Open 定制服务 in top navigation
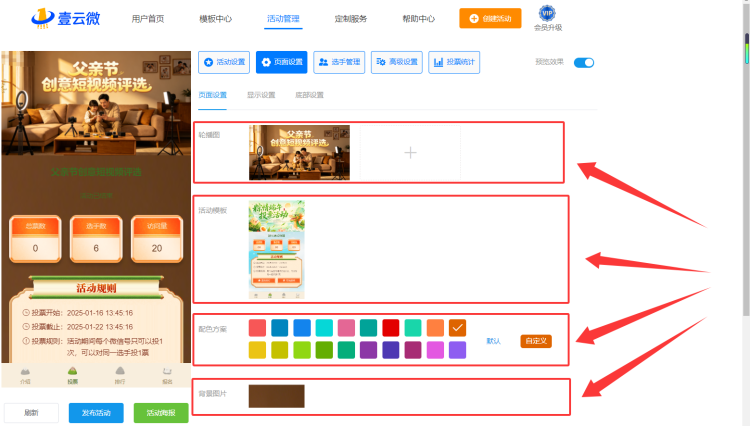 click(351, 19)
